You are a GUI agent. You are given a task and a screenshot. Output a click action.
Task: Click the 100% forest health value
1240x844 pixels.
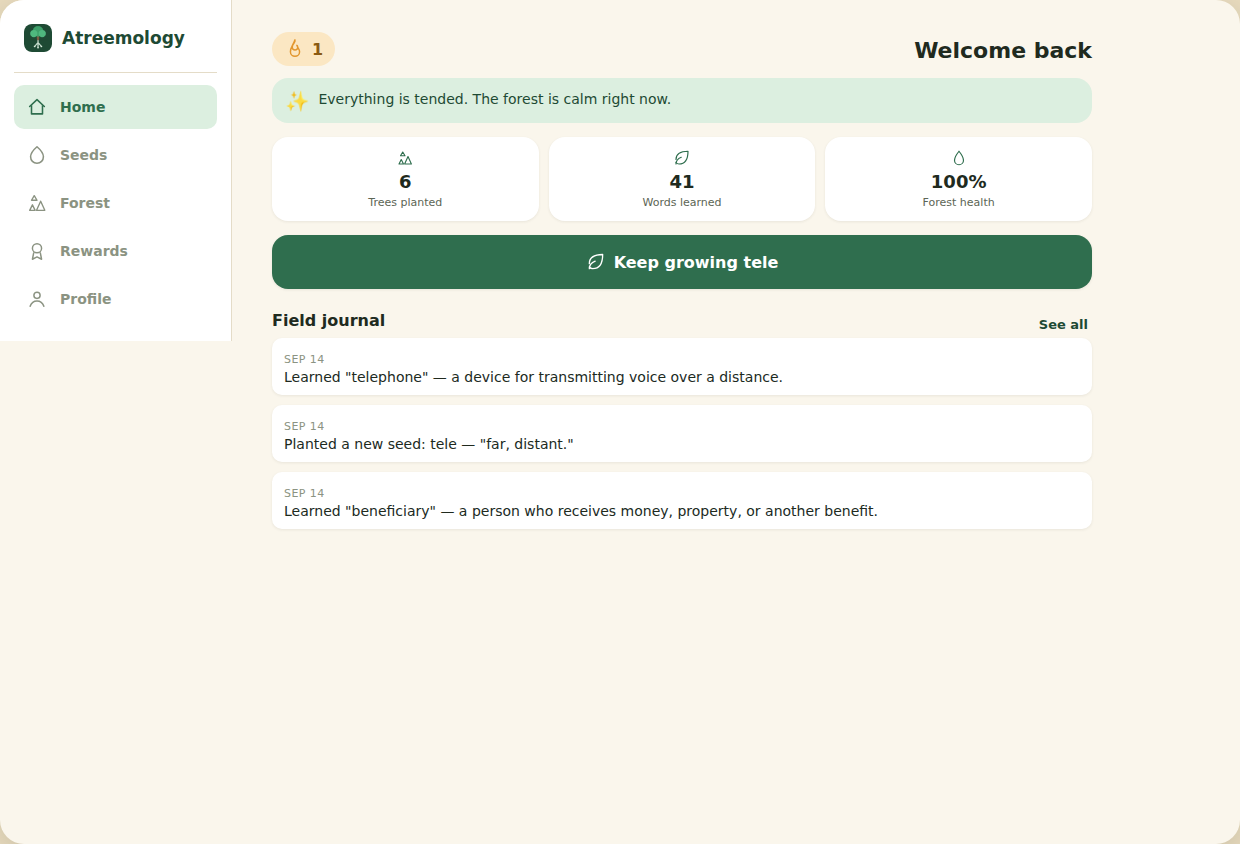[959, 182]
